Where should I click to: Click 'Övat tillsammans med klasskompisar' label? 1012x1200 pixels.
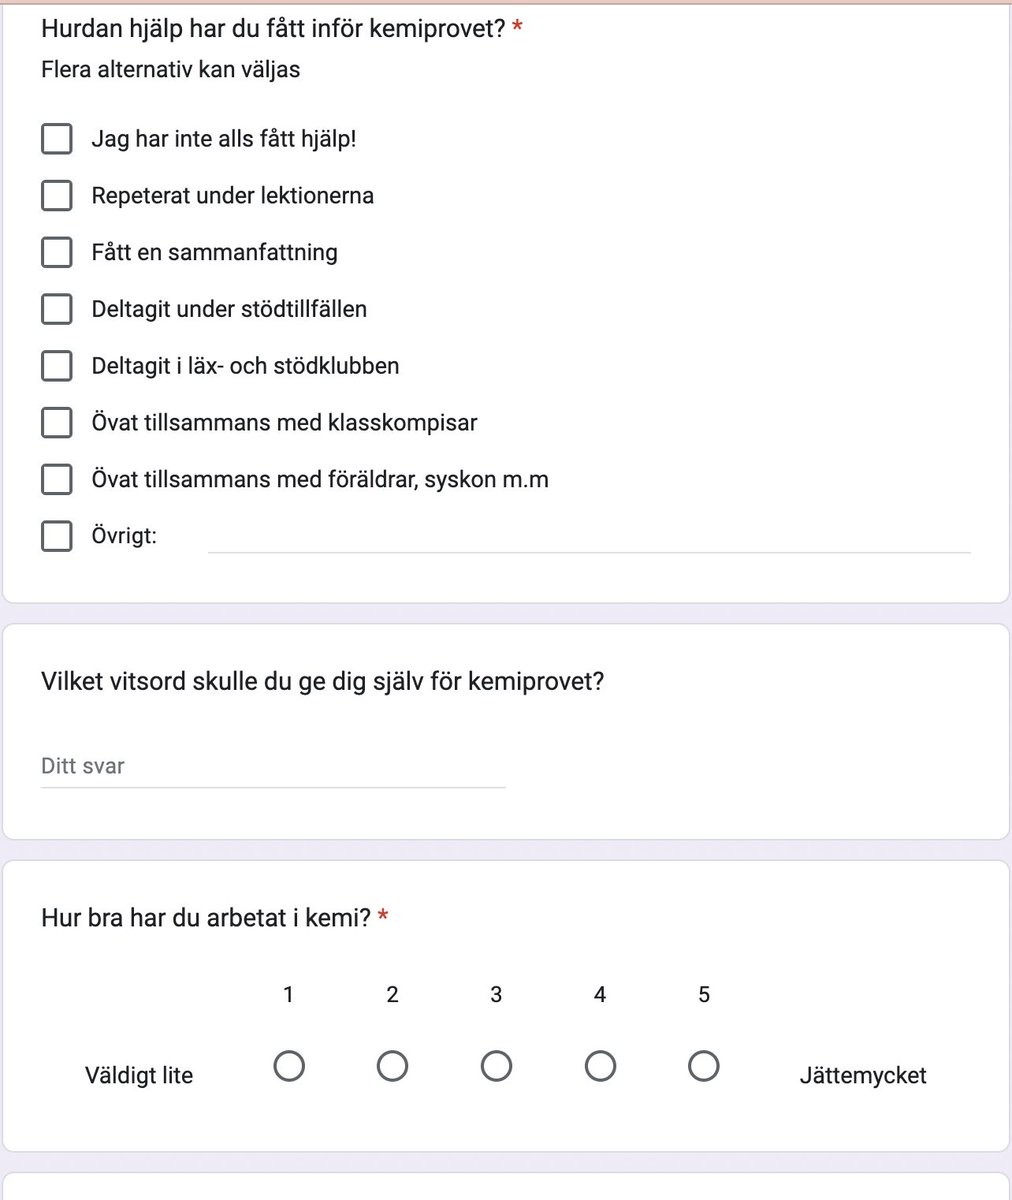285,423
